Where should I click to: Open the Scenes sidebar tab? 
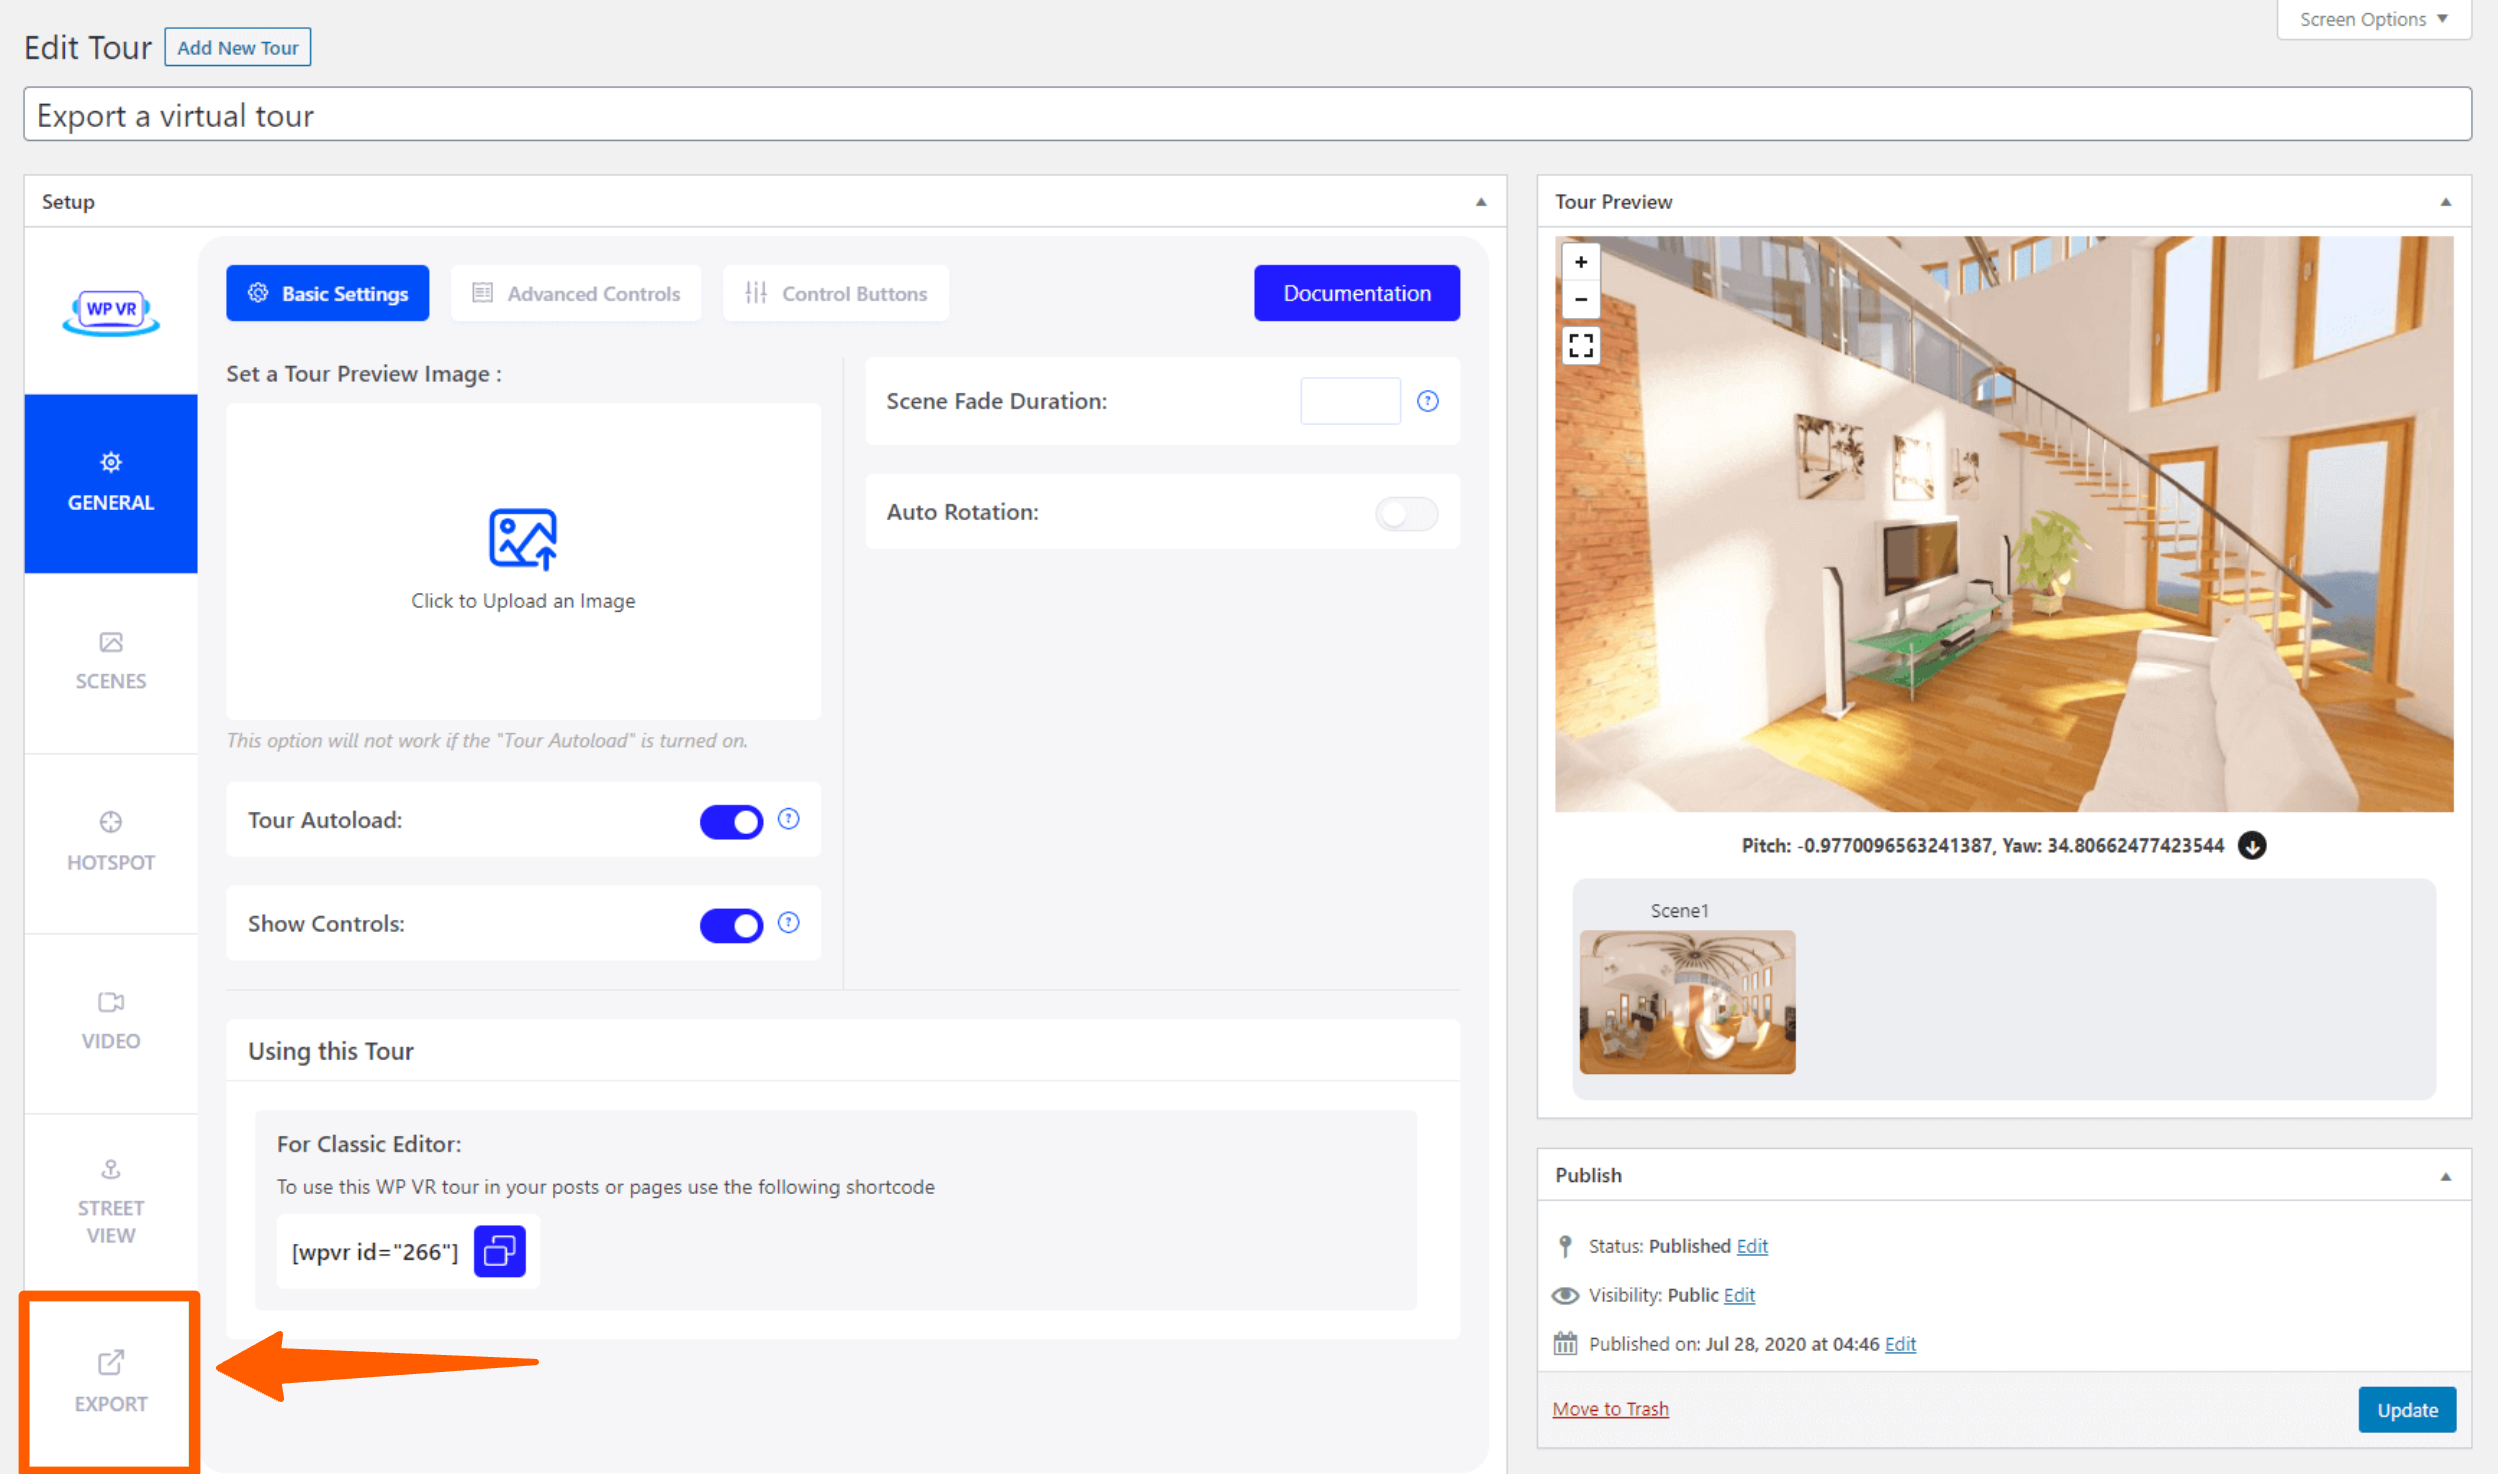110,662
